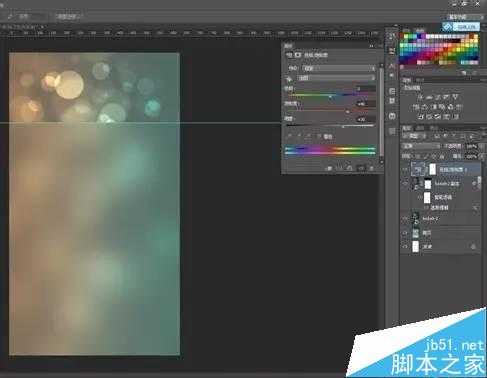Image resolution: width=487 pixels, height=378 pixels.
Task: Select the Background layer thumbnail
Action: [416, 247]
